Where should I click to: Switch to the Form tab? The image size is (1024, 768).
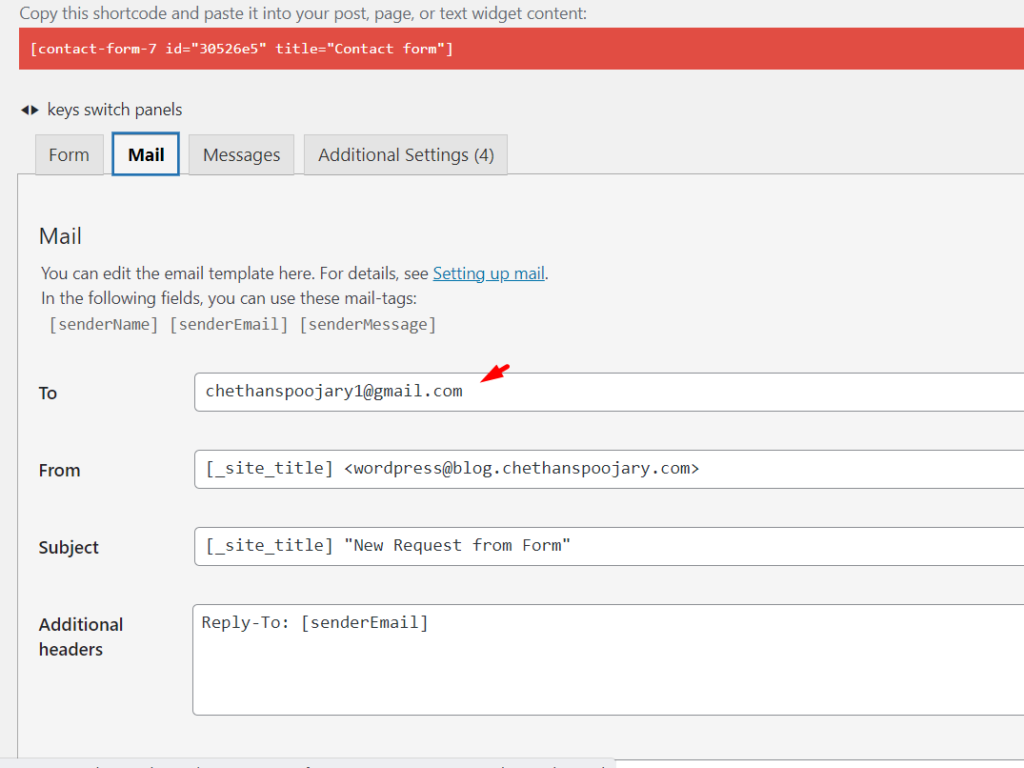69,155
